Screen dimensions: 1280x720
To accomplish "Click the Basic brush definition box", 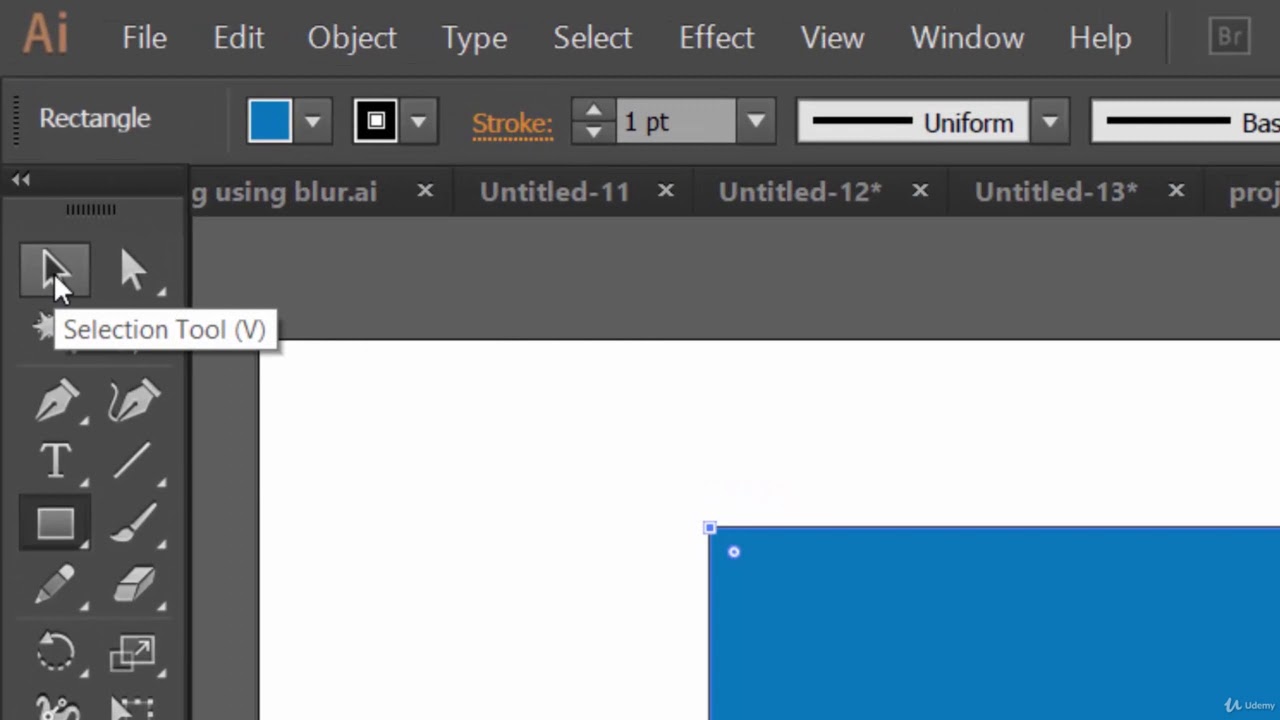I will (x=1185, y=122).
